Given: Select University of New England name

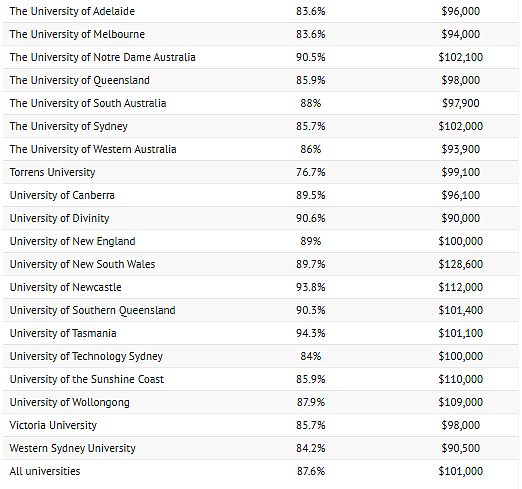Looking at the screenshot, I should [x=72, y=242].
